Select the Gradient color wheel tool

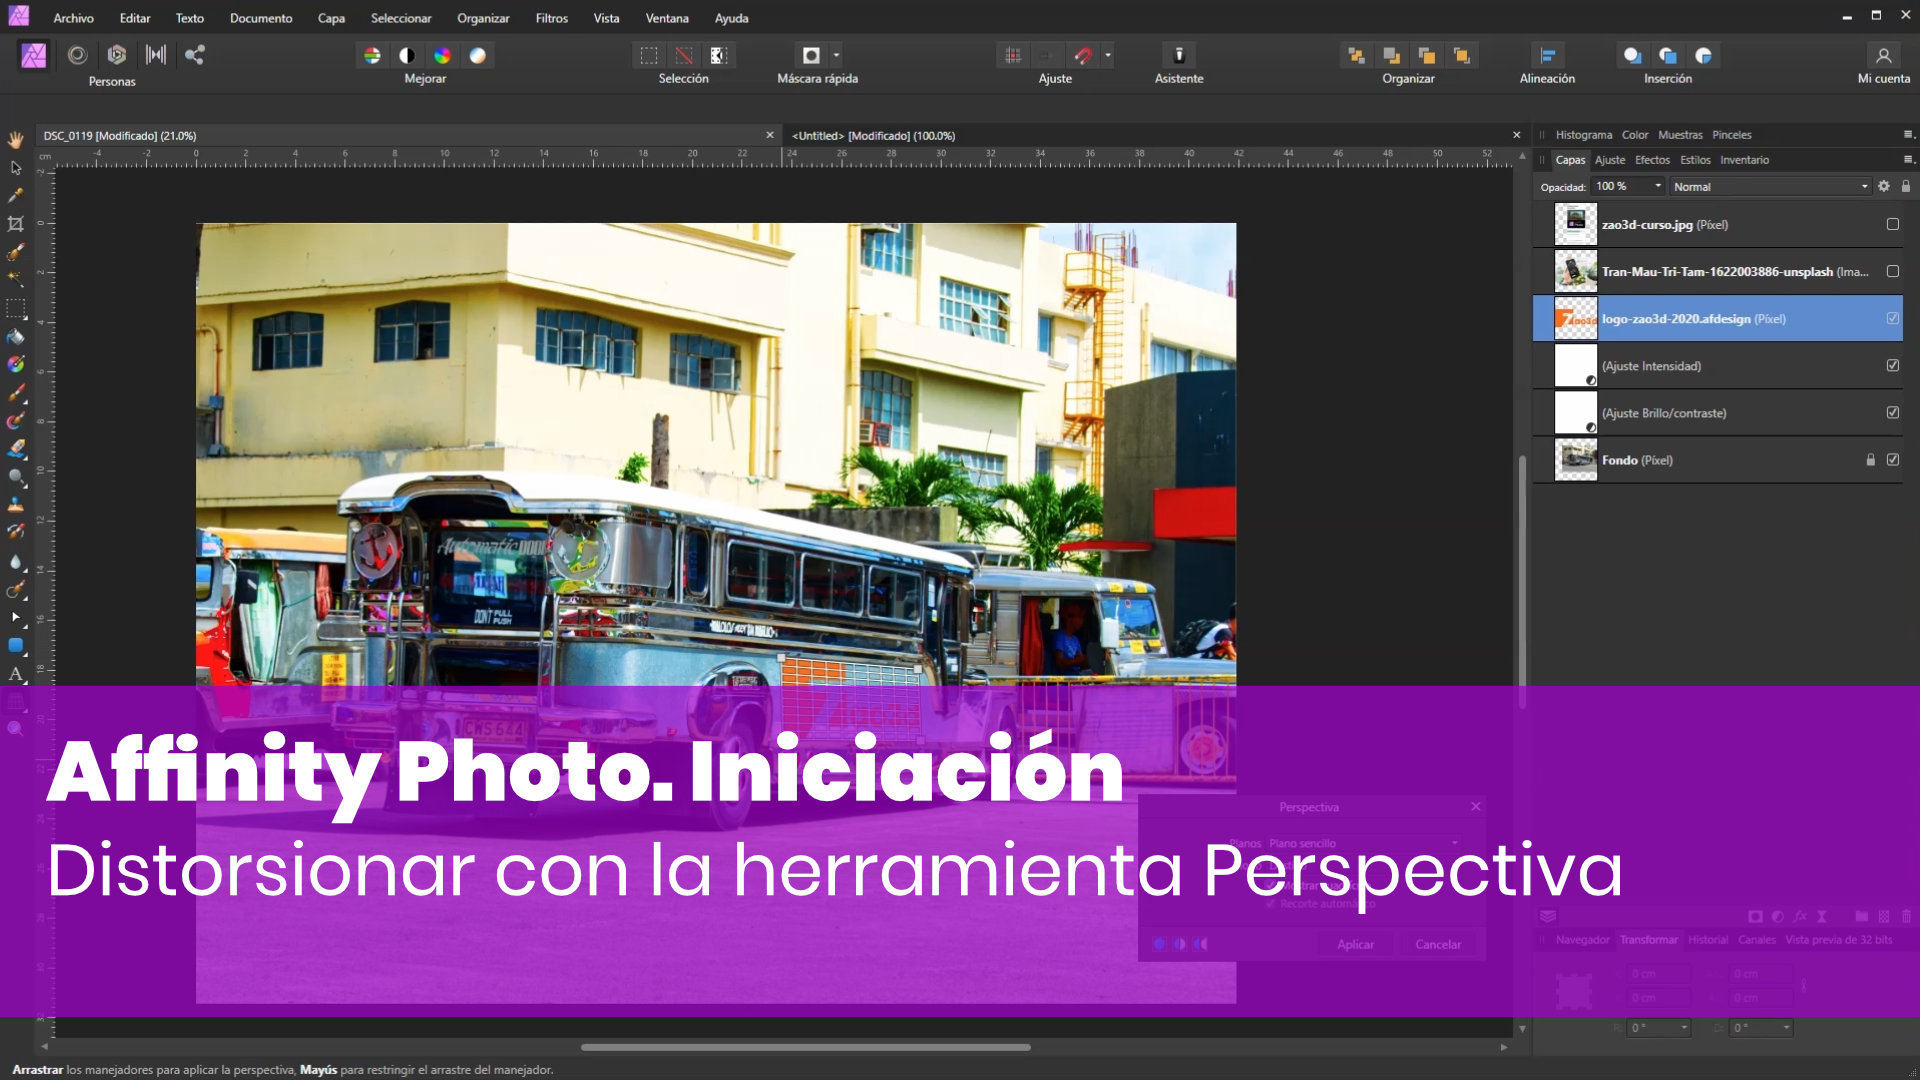tap(15, 364)
